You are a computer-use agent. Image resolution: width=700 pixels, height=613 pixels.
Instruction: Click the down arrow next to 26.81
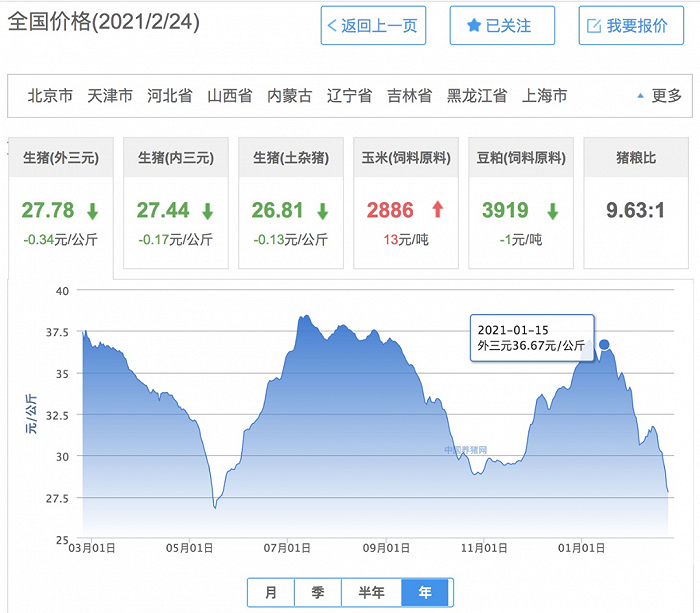pyautogui.click(x=323, y=211)
